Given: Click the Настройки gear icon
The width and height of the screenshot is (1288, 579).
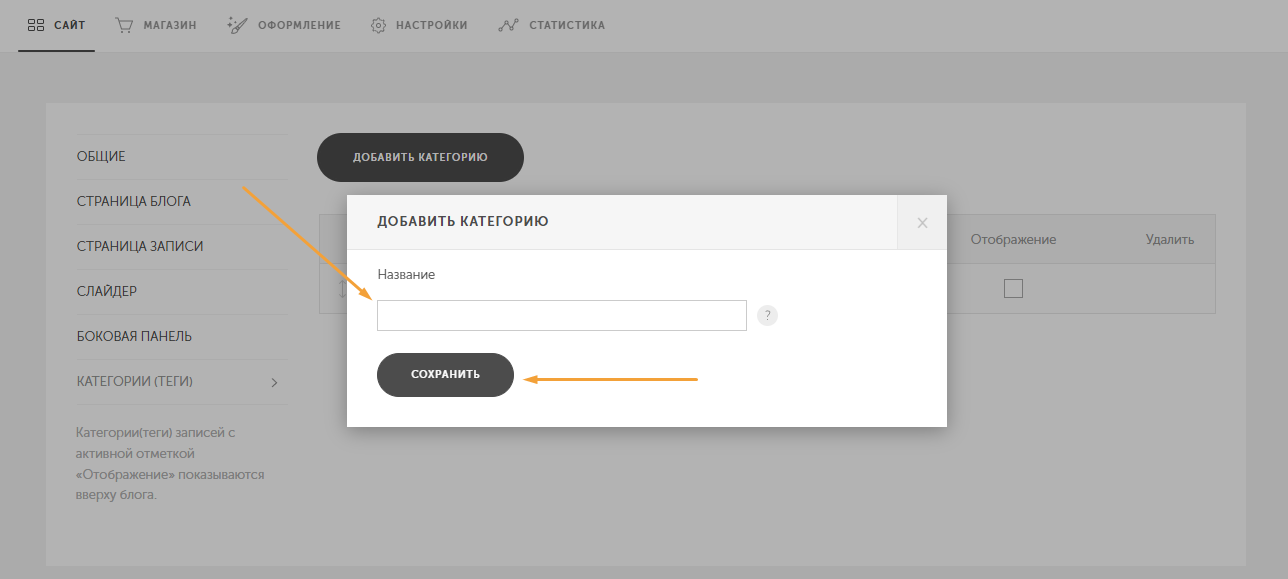Looking at the screenshot, I should point(378,25).
